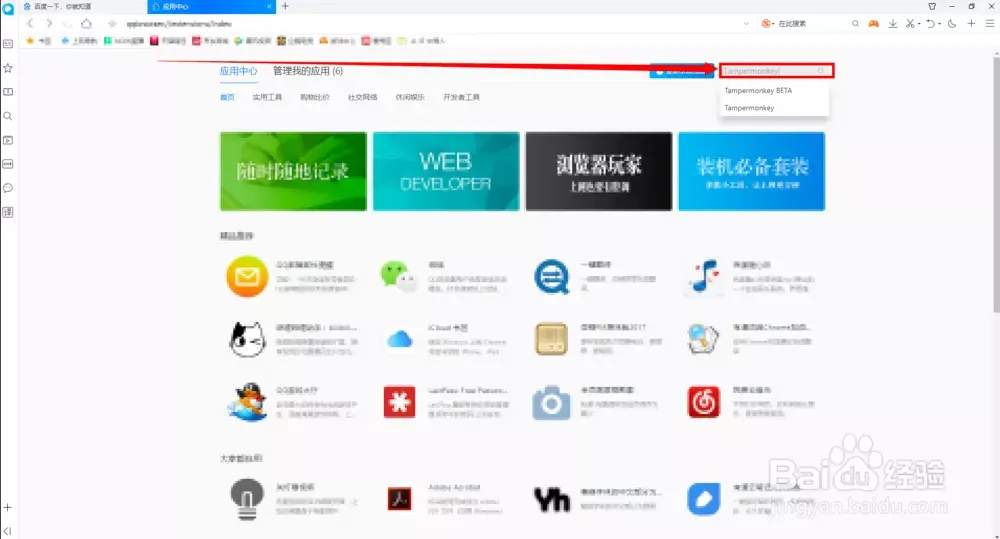Click the scissors screenshot tool icon
Screen dimensions: 1000x539
(x=911, y=24)
